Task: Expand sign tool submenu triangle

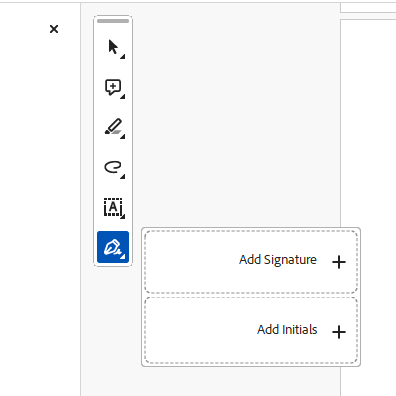Action: [123, 257]
